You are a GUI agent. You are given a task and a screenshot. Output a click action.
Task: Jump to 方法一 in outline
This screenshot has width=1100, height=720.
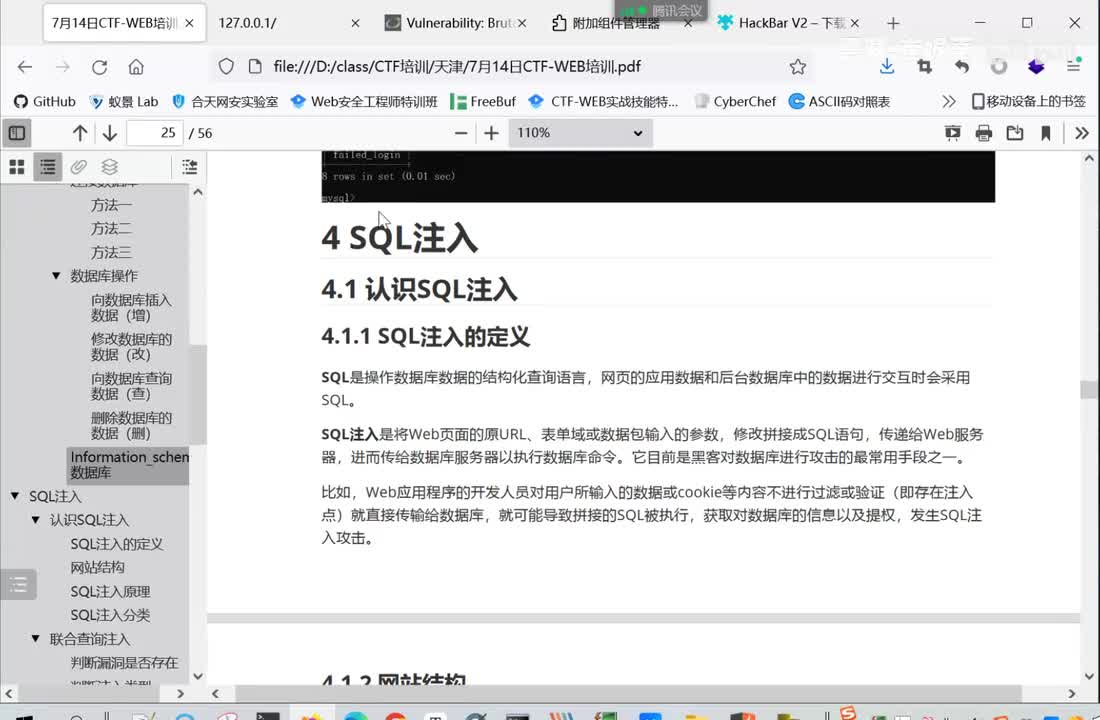coord(111,206)
